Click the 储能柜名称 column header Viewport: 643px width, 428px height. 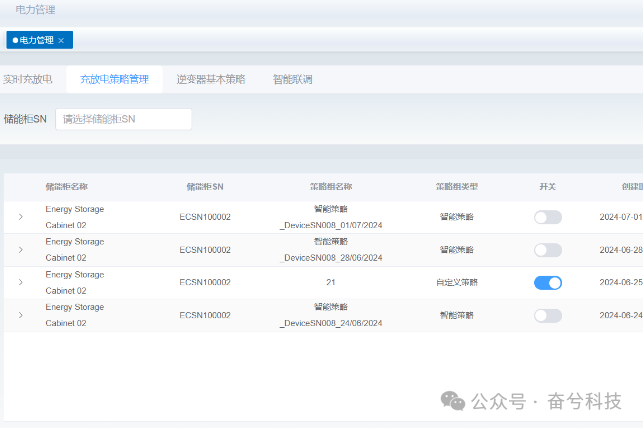tap(66, 187)
